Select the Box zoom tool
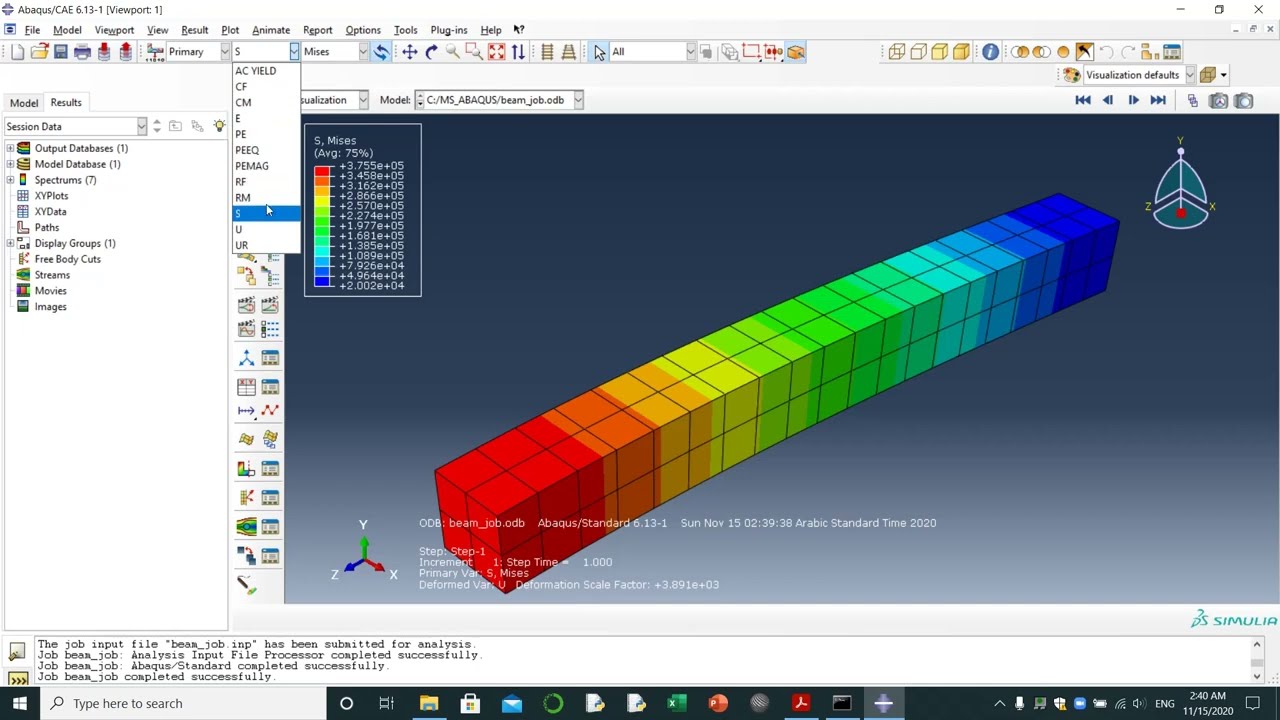This screenshot has width=1280, height=720. (x=475, y=52)
